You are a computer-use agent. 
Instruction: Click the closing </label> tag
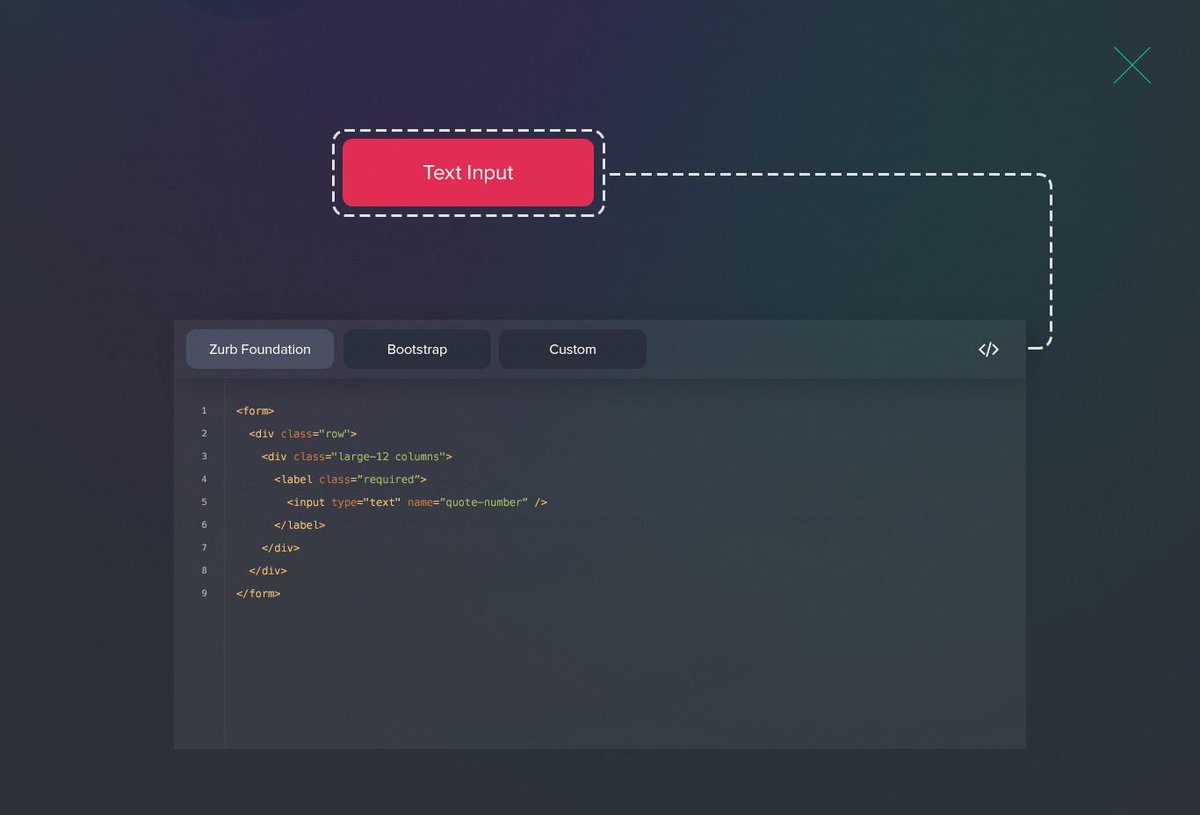[x=300, y=525]
